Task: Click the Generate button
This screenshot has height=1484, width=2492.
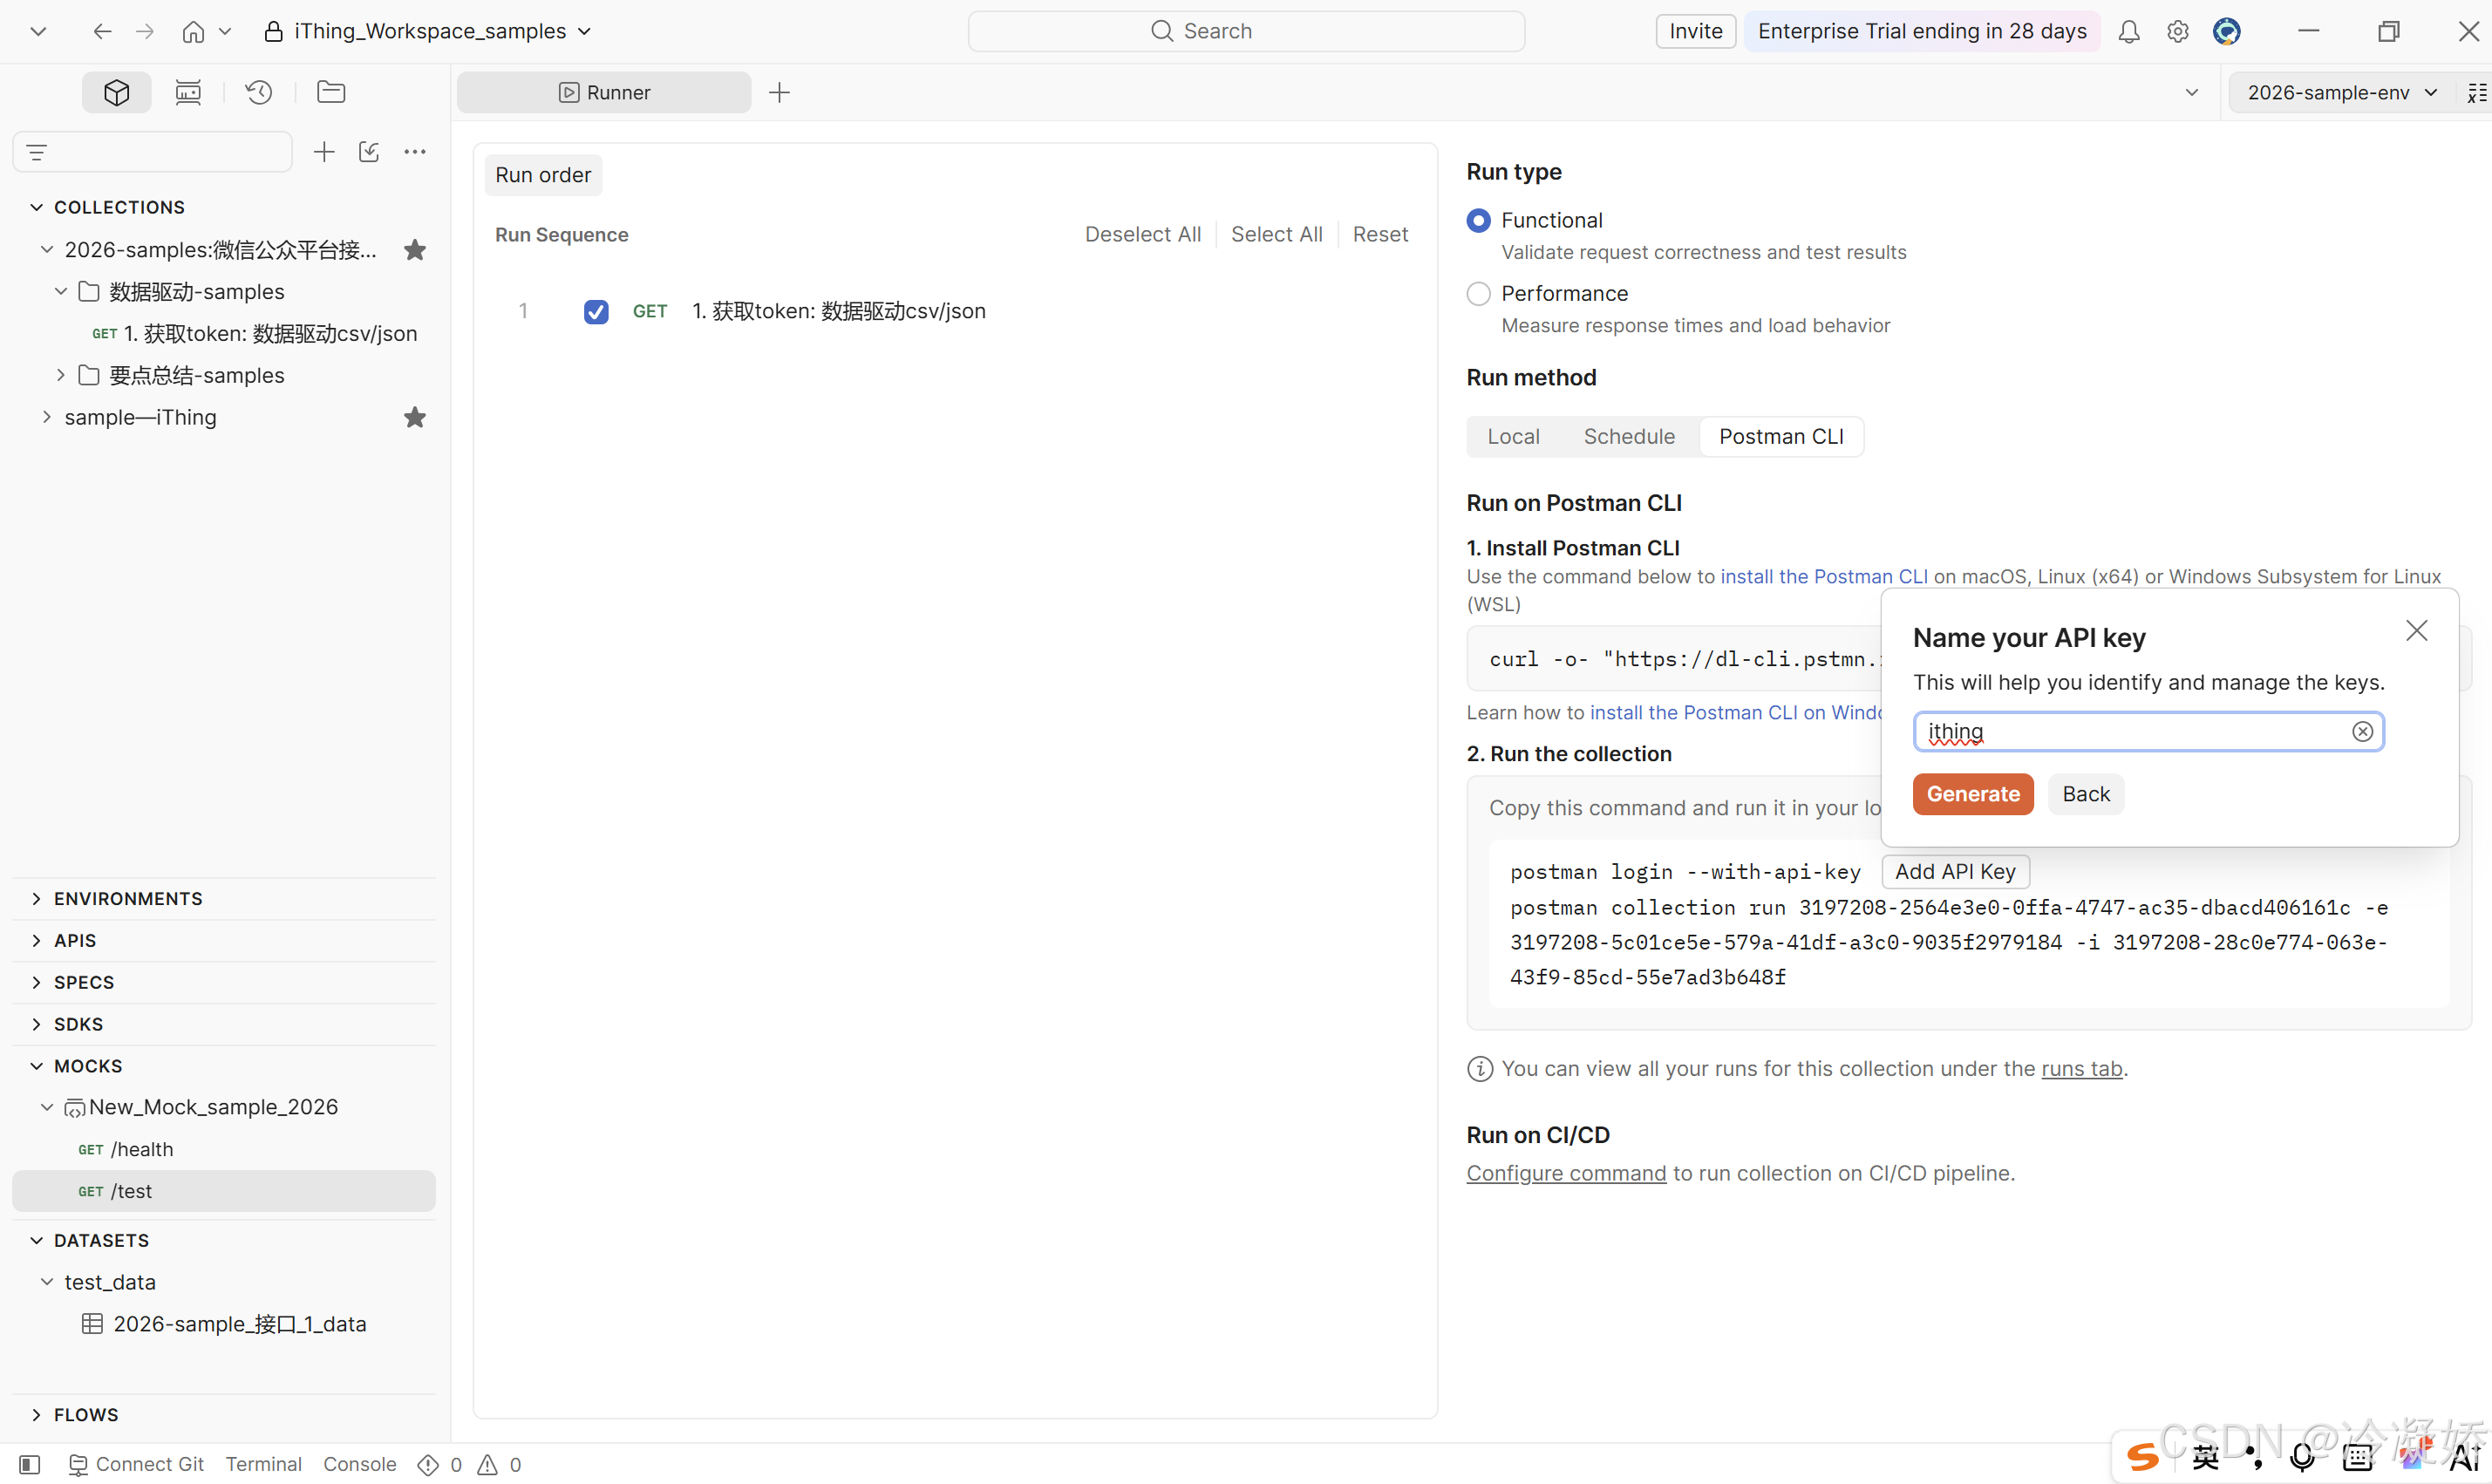Action: point(1972,794)
